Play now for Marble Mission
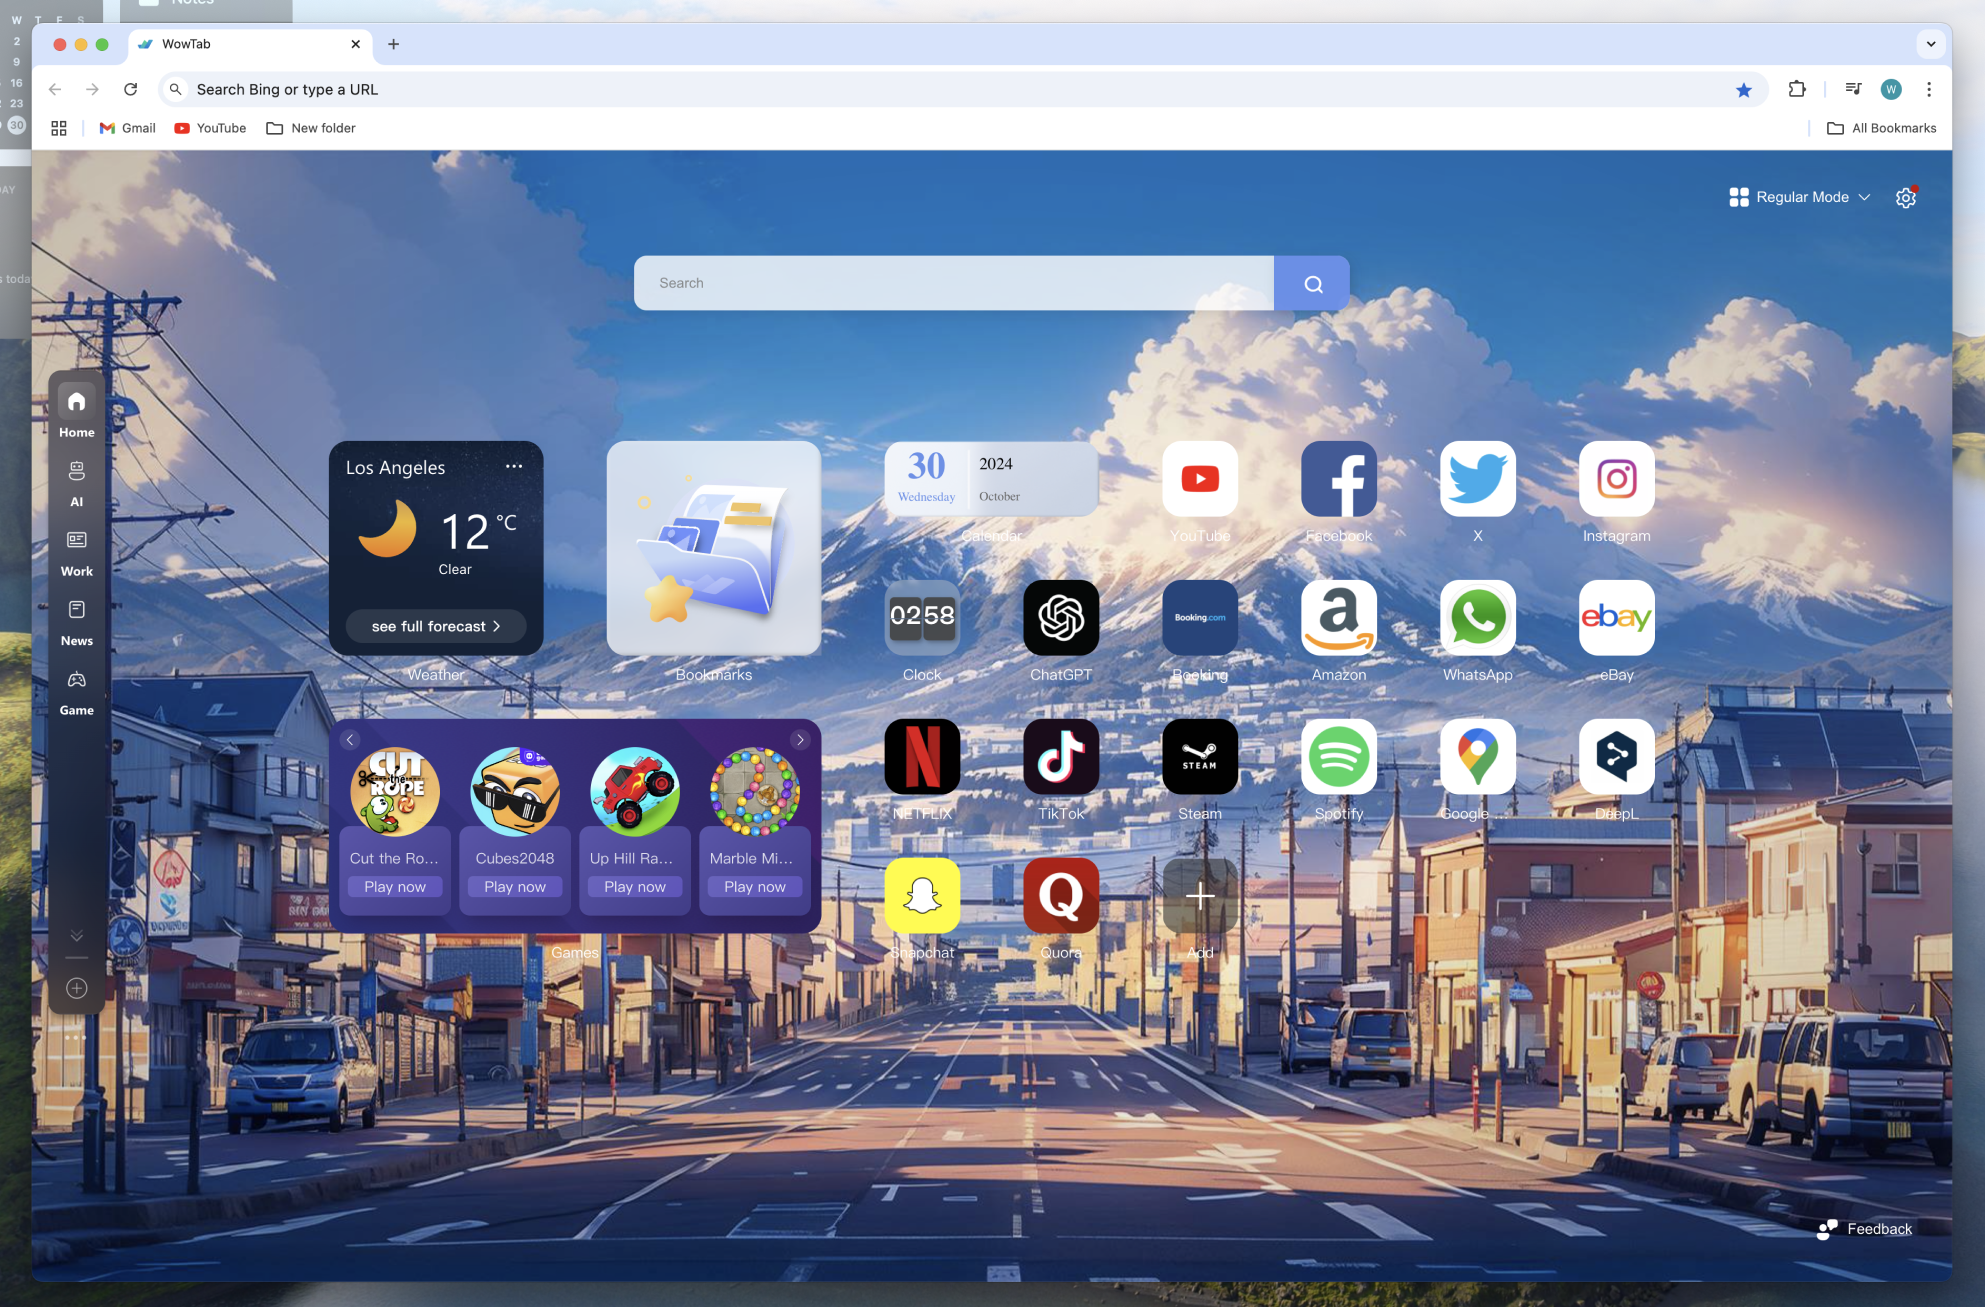The image size is (1985, 1307). pos(755,887)
